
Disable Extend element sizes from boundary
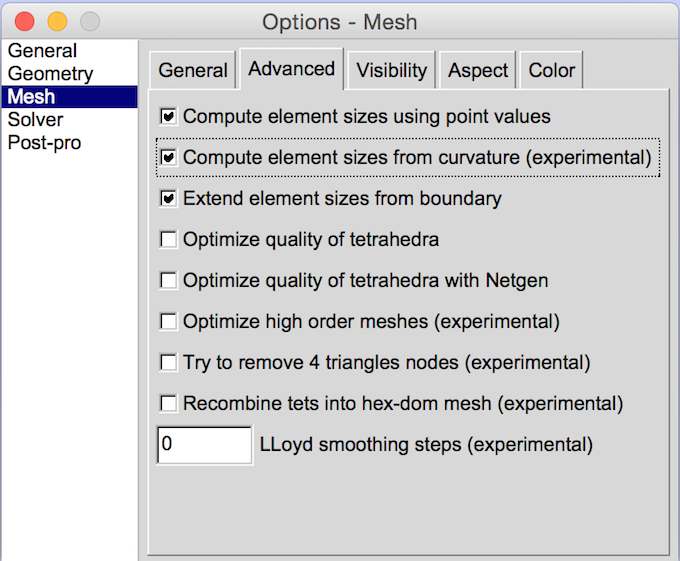[x=169, y=199]
